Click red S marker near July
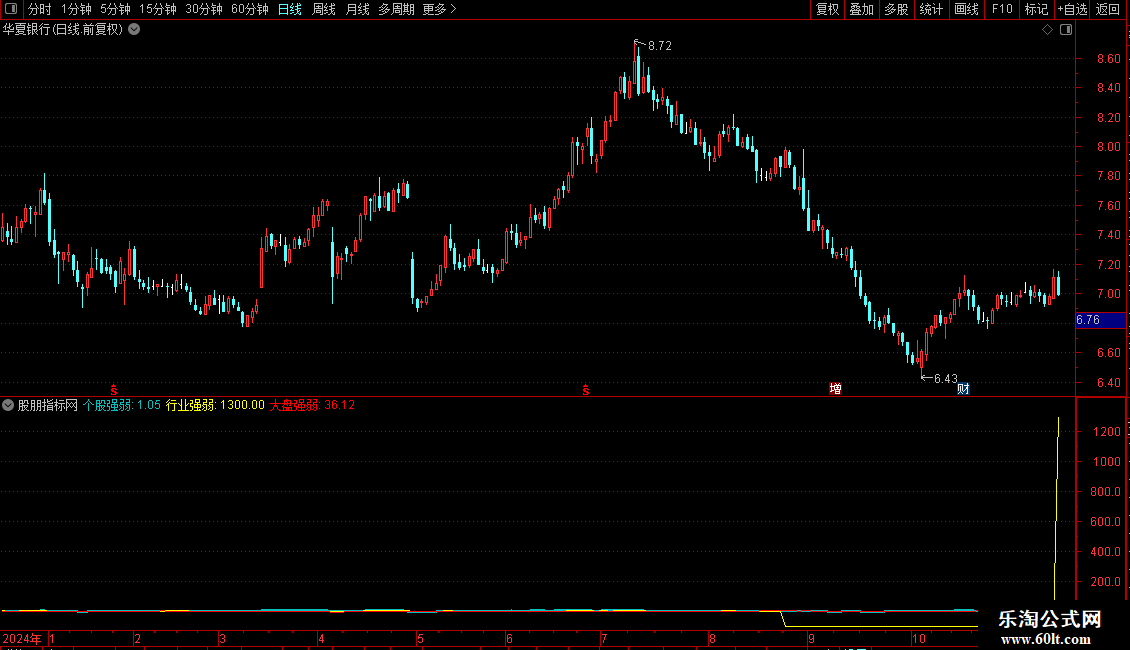1130x650 pixels. pyautogui.click(x=586, y=390)
